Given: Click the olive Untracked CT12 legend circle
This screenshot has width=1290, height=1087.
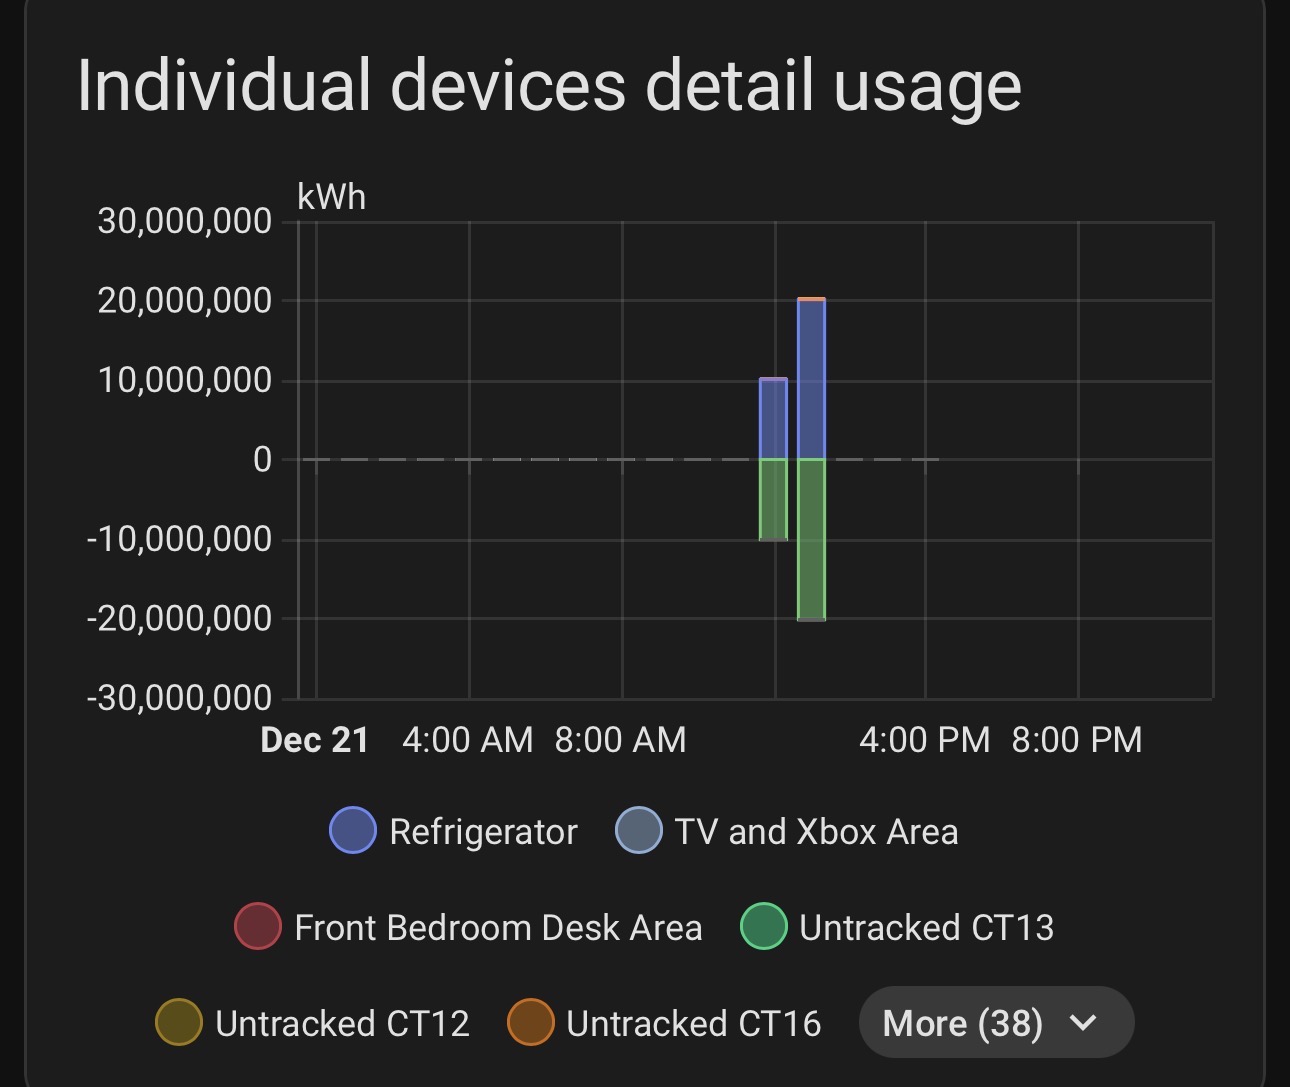Looking at the screenshot, I should point(179,1023).
